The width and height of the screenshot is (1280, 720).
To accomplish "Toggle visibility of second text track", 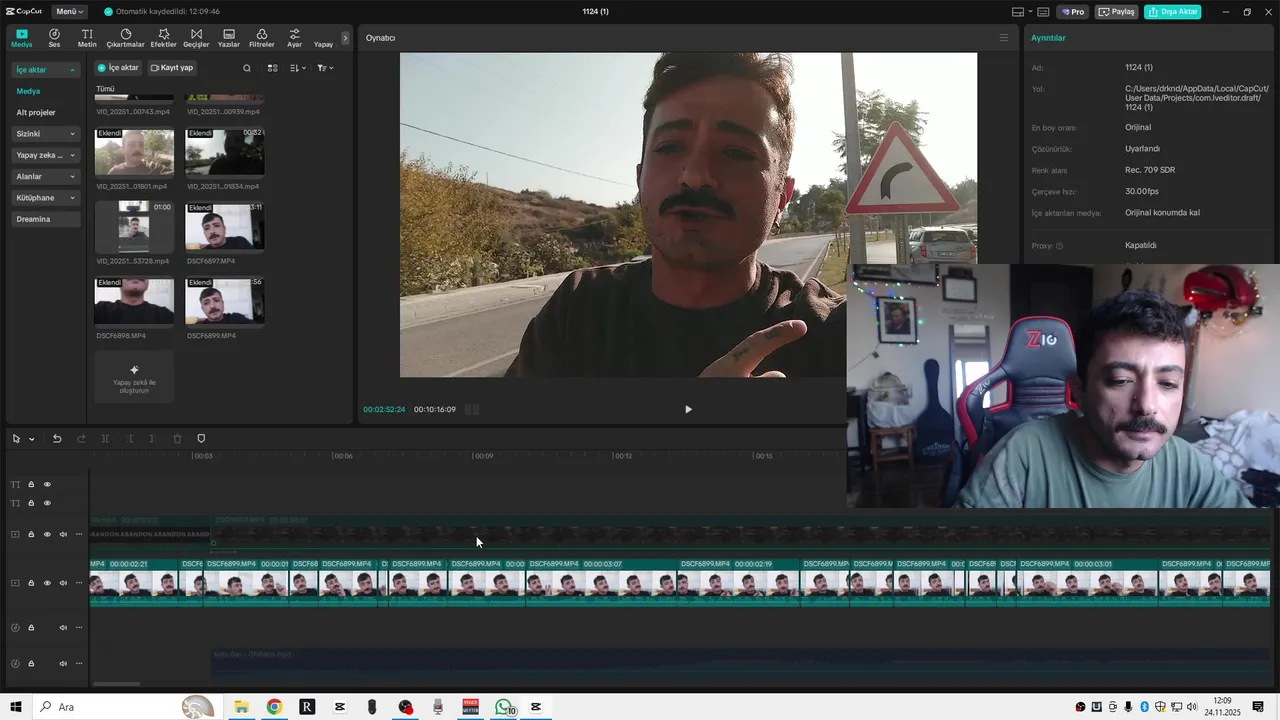I will [x=47, y=503].
